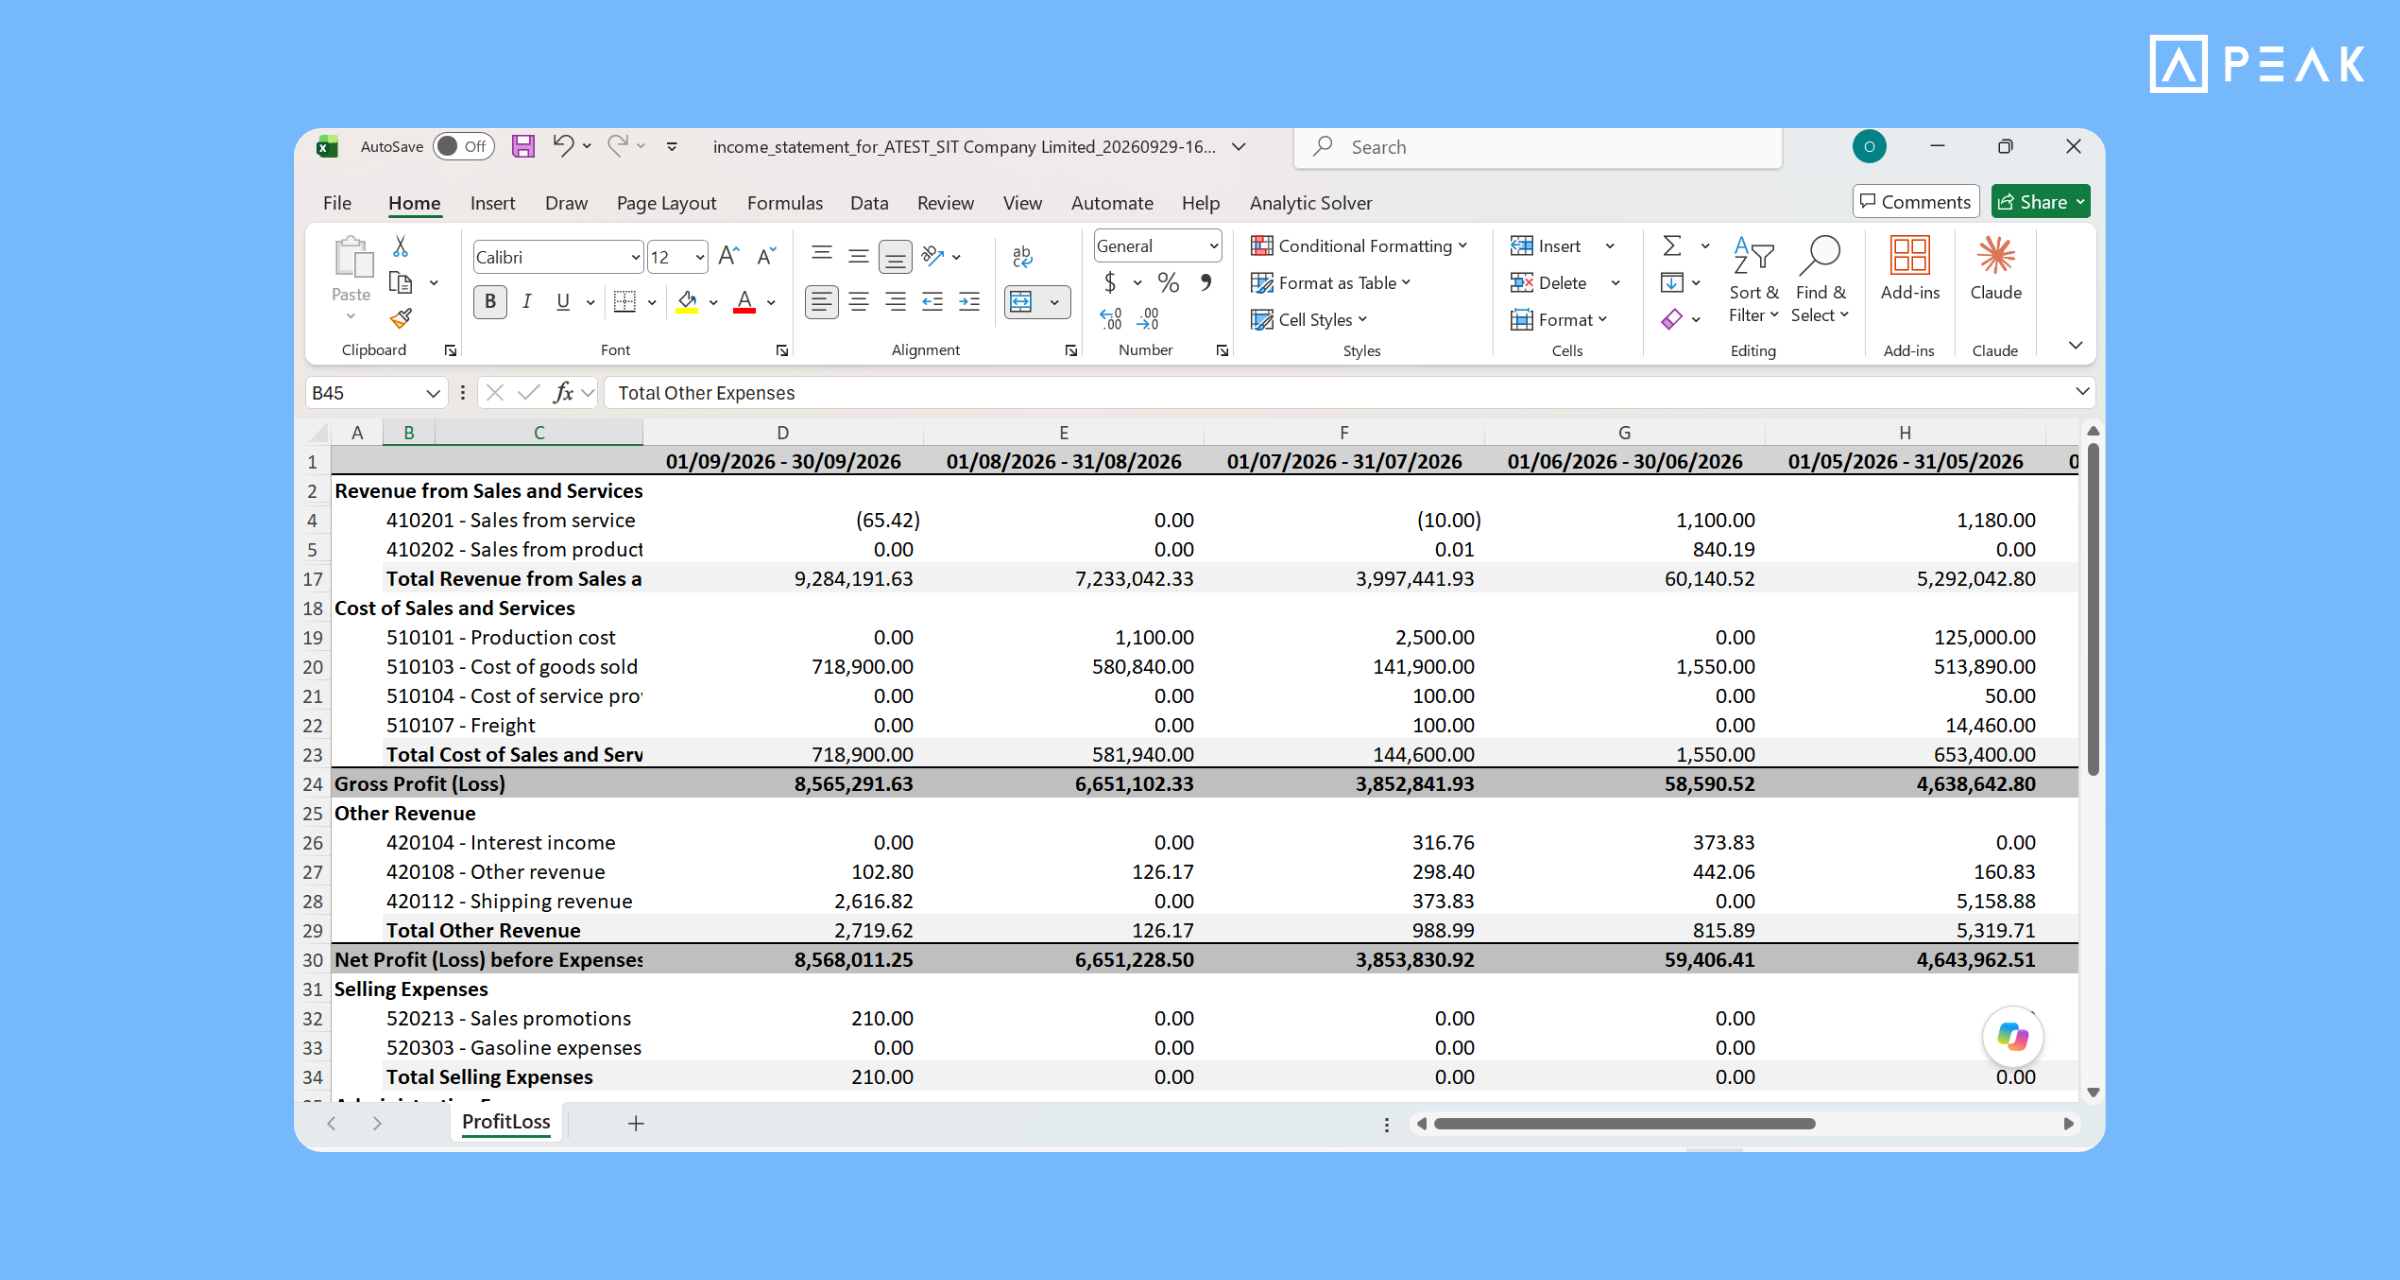The height and width of the screenshot is (1280, 2400).
Task: Click the Format Painter brush icon
Action: pyautogui.click(x=401, y=319)
